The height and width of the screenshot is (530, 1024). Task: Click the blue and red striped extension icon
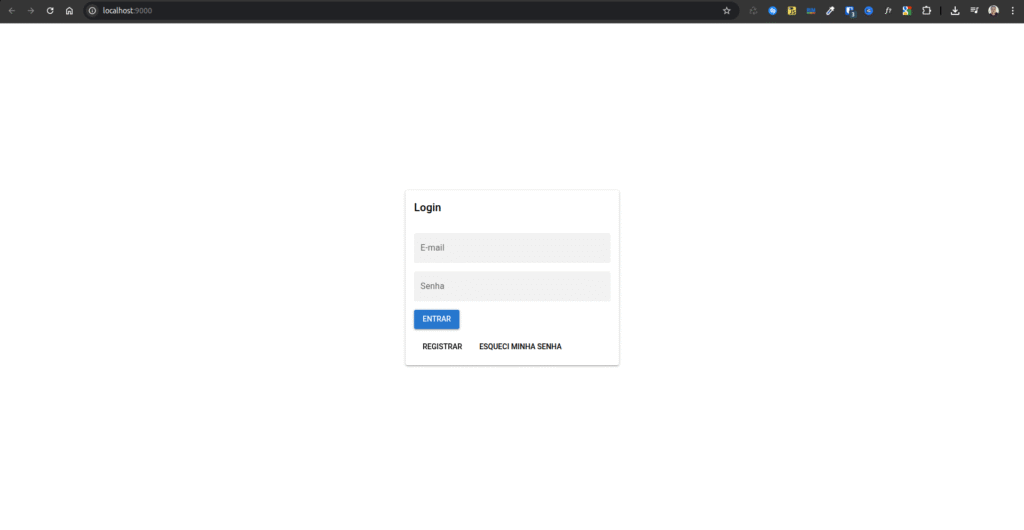tap(811, 10)
